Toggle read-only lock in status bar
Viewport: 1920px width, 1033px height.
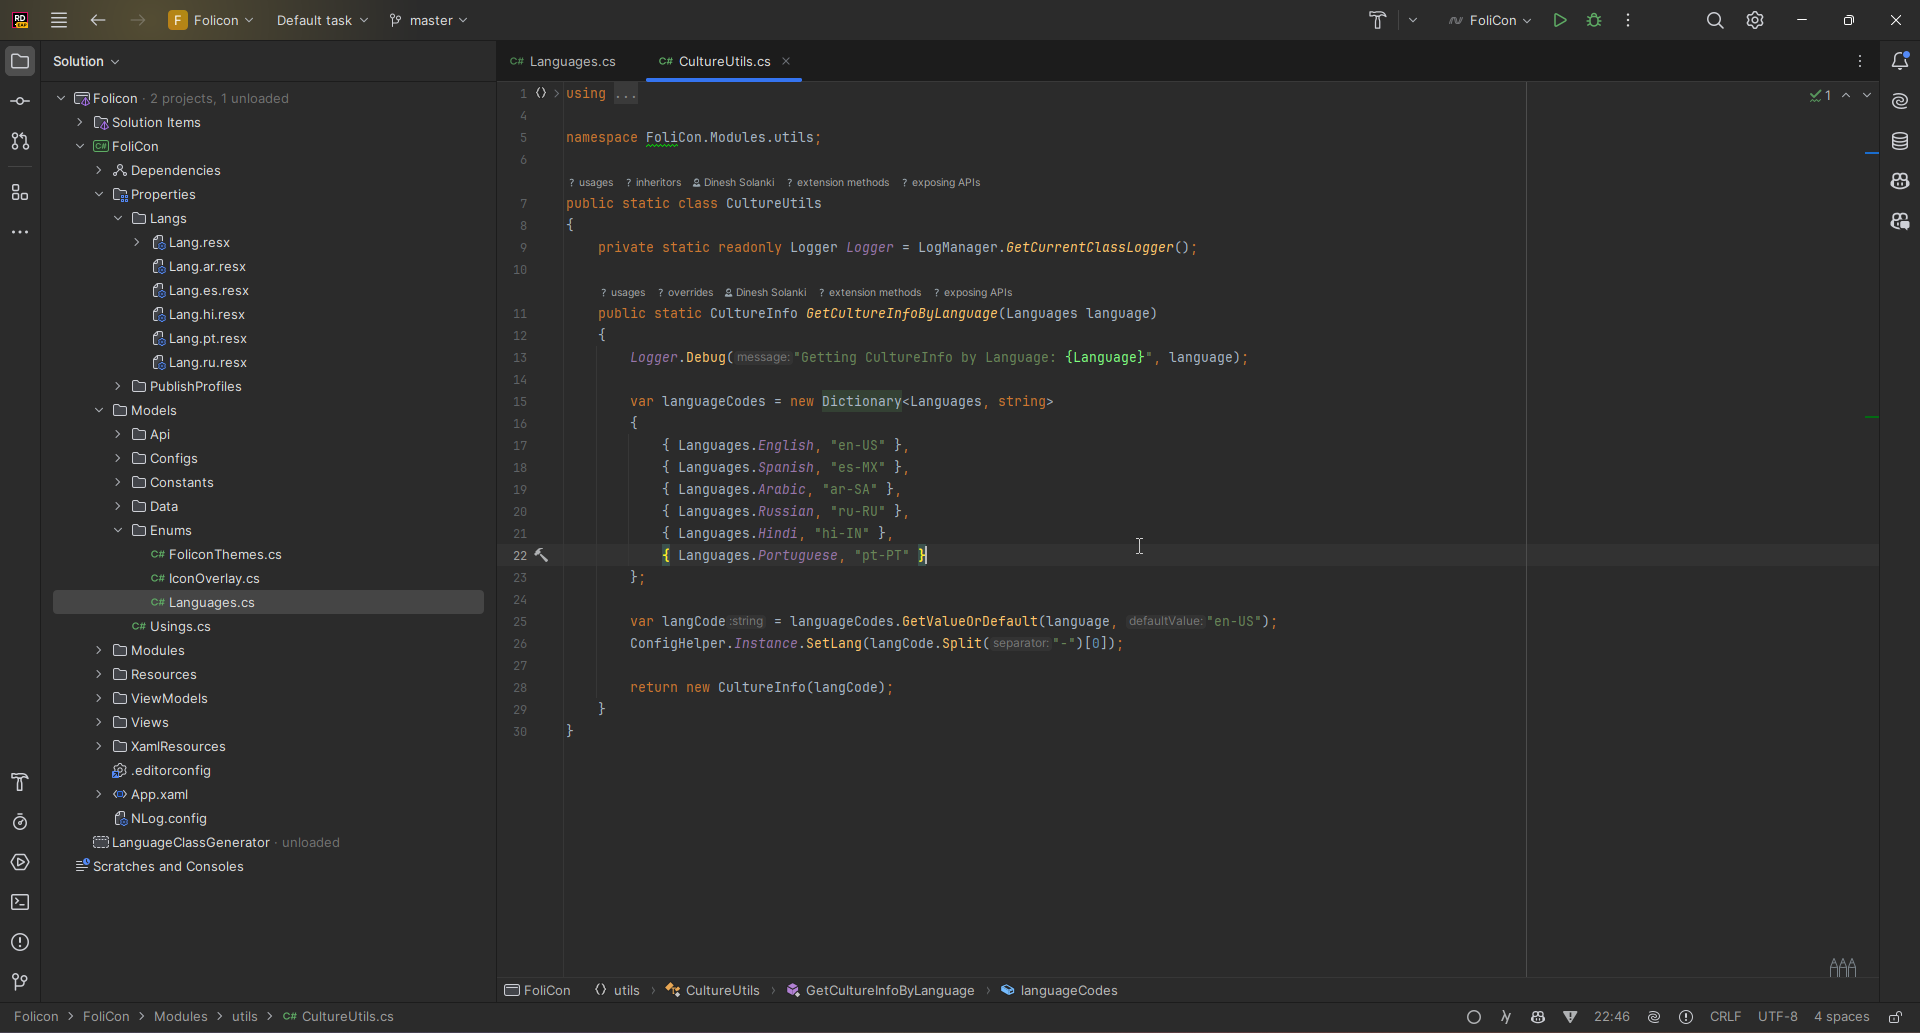tap(1895, 1017)
